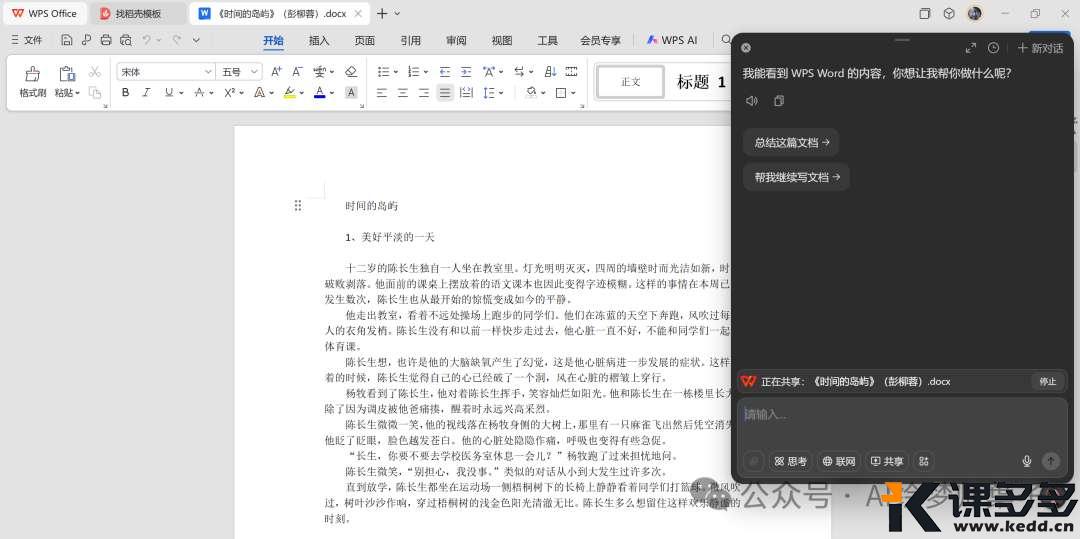
Task: Toggle the 共享 sharing option
Action: [886, 461]
